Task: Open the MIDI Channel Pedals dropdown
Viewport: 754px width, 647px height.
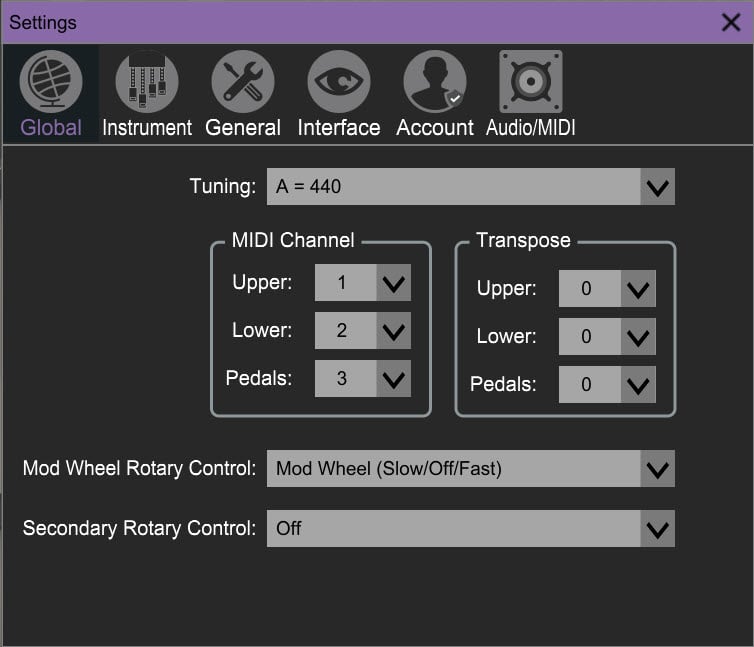Action: 393,379
